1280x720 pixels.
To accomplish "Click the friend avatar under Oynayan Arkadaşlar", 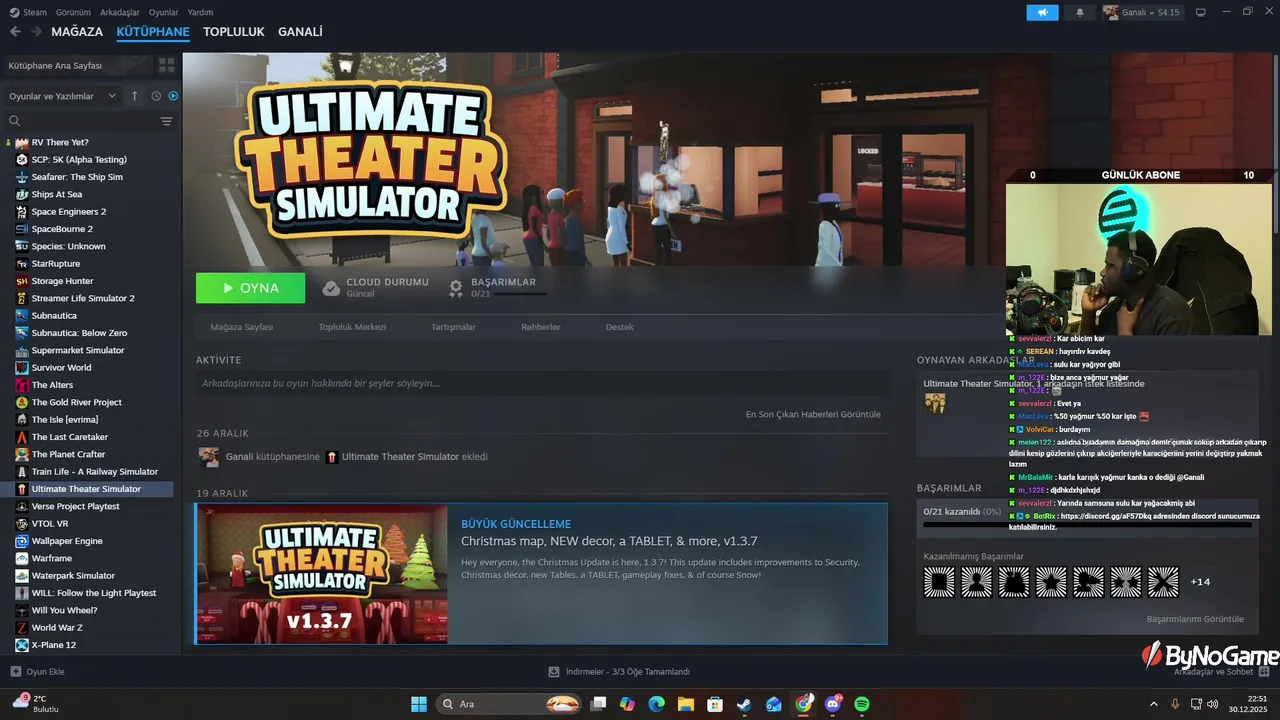I will tap(935, 403).
